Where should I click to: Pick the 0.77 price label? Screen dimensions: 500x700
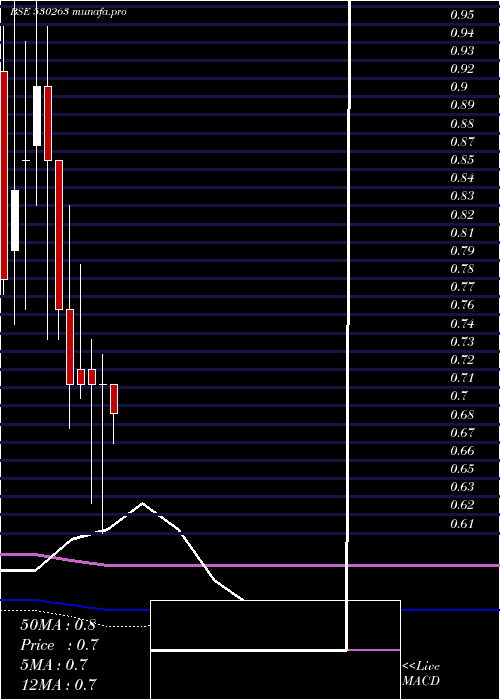462,287
